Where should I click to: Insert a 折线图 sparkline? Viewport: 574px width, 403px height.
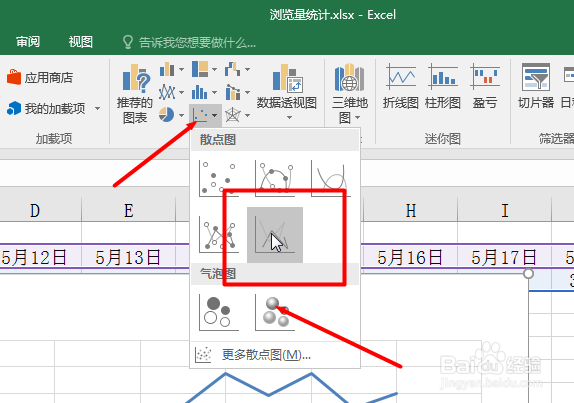click(401, 86)
